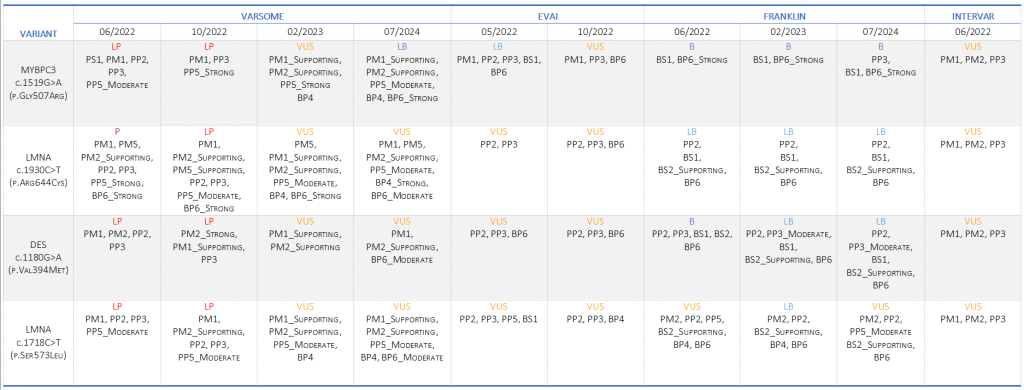Click the DES Franklin 06/2022 B classification
Viewport: 1024px width, 390px height.
pos(692,221)
